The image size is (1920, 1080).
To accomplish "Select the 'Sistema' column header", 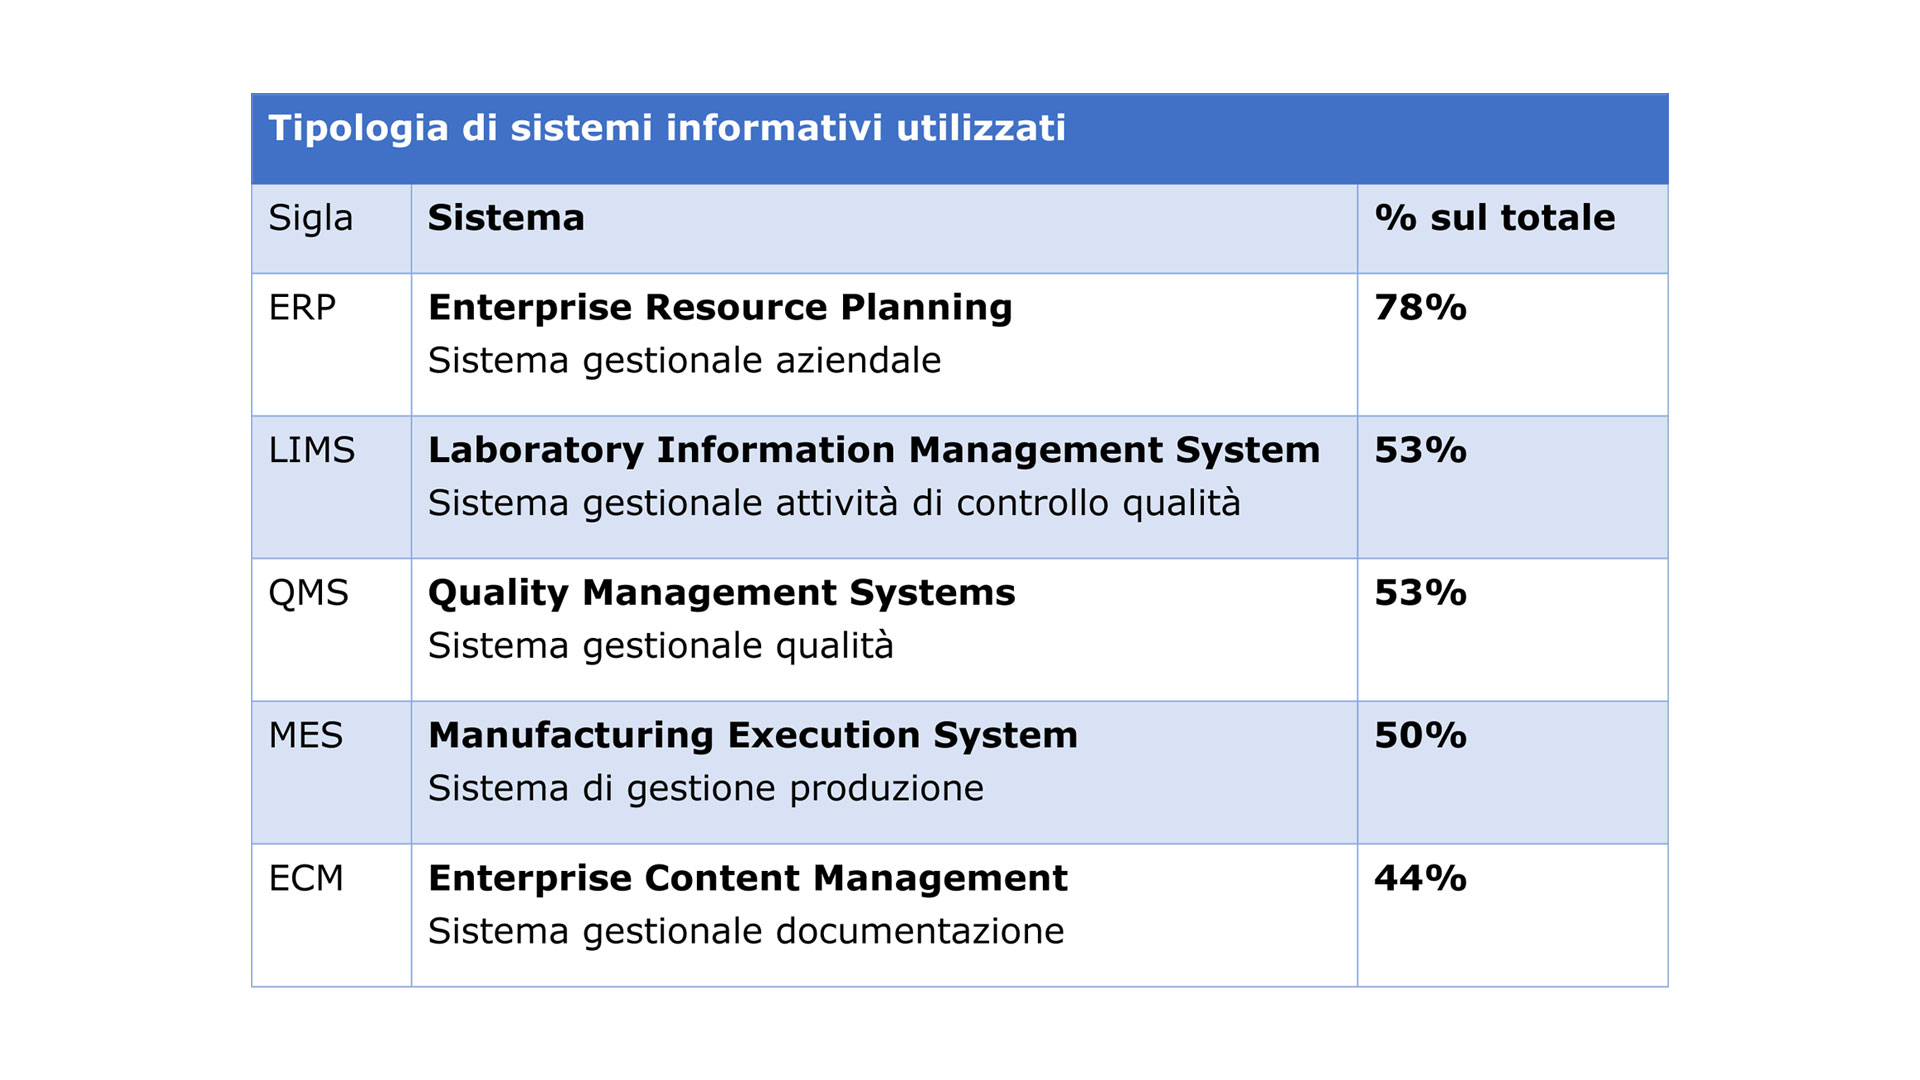I will (x=506, y=219).
